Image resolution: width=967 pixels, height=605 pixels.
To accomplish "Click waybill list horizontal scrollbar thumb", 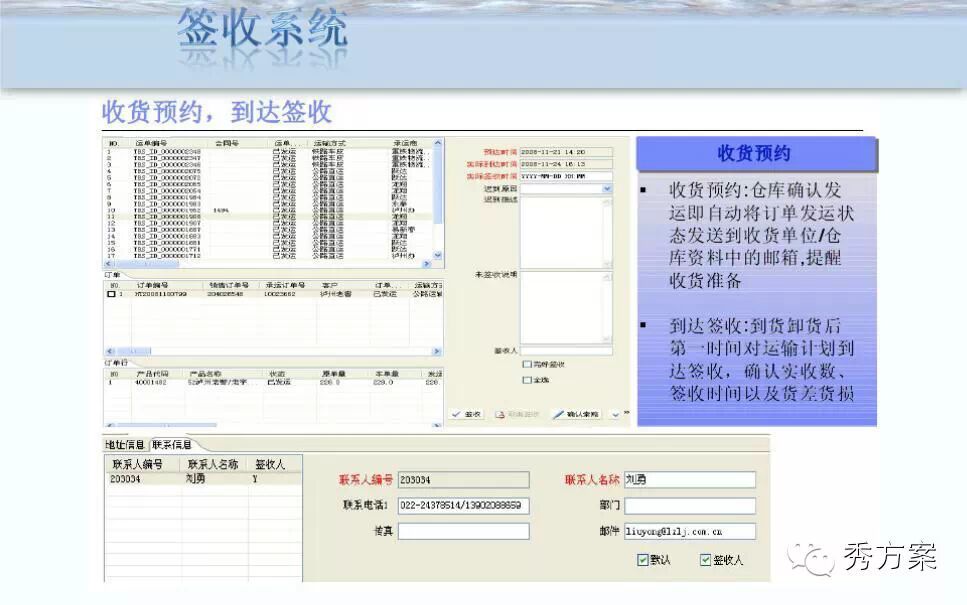I will [x=147, y=263].
